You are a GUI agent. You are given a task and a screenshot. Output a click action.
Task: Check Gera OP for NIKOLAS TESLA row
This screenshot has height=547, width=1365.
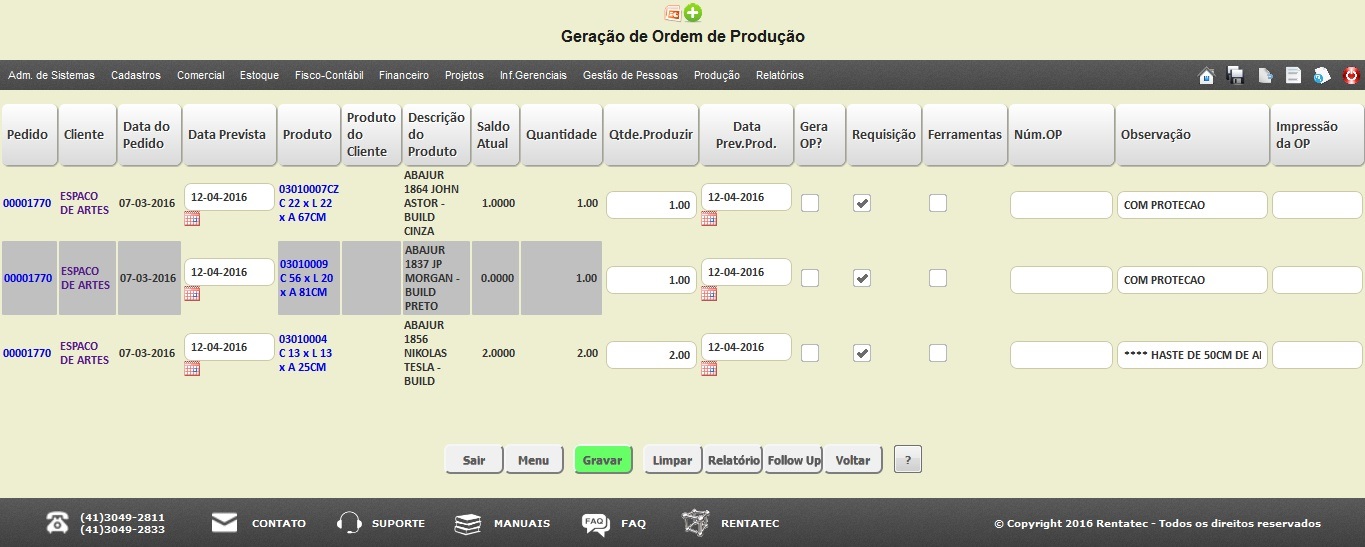tap(810, 353)
